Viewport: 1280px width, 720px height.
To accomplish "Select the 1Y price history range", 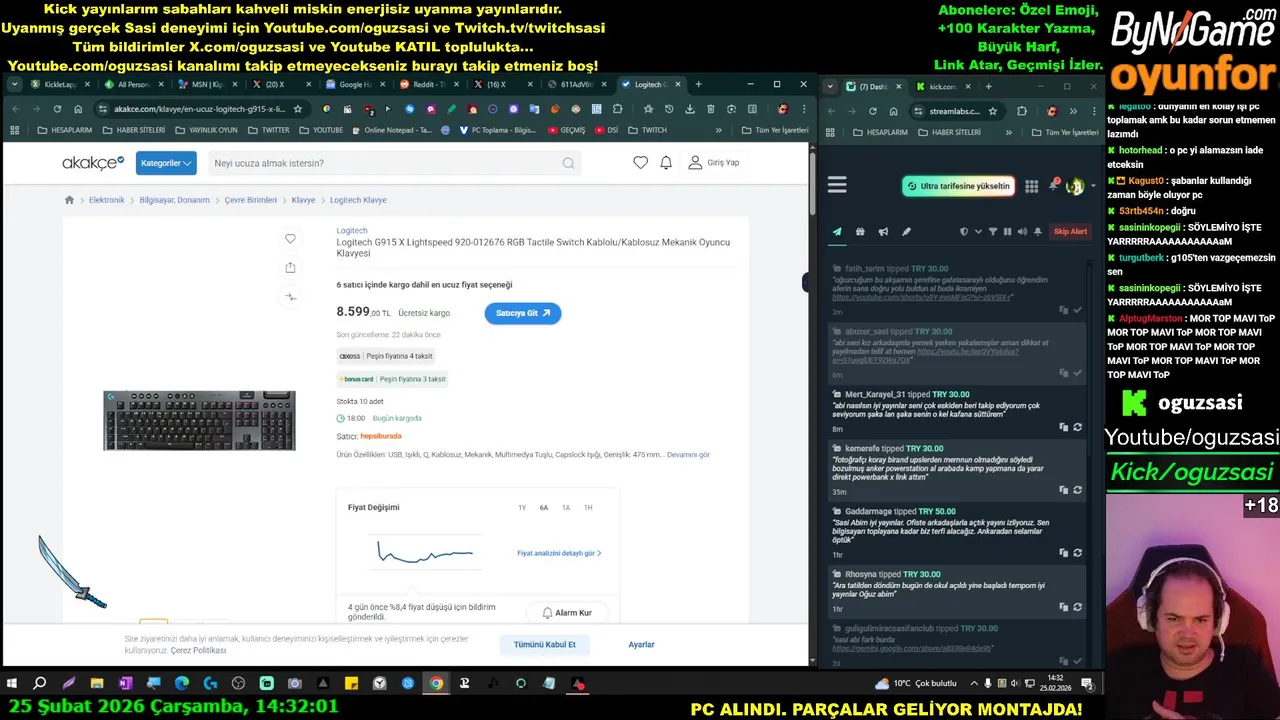I will (522, 508).
